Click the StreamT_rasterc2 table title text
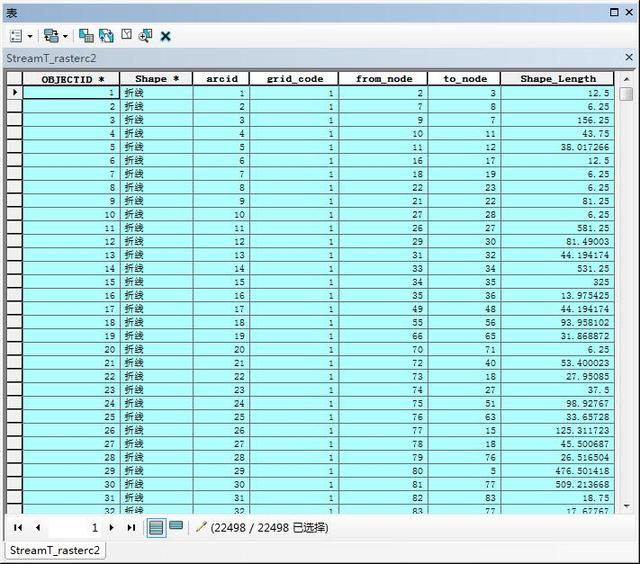The width and height of the screenshot is (640, 564). click(51, 58)
